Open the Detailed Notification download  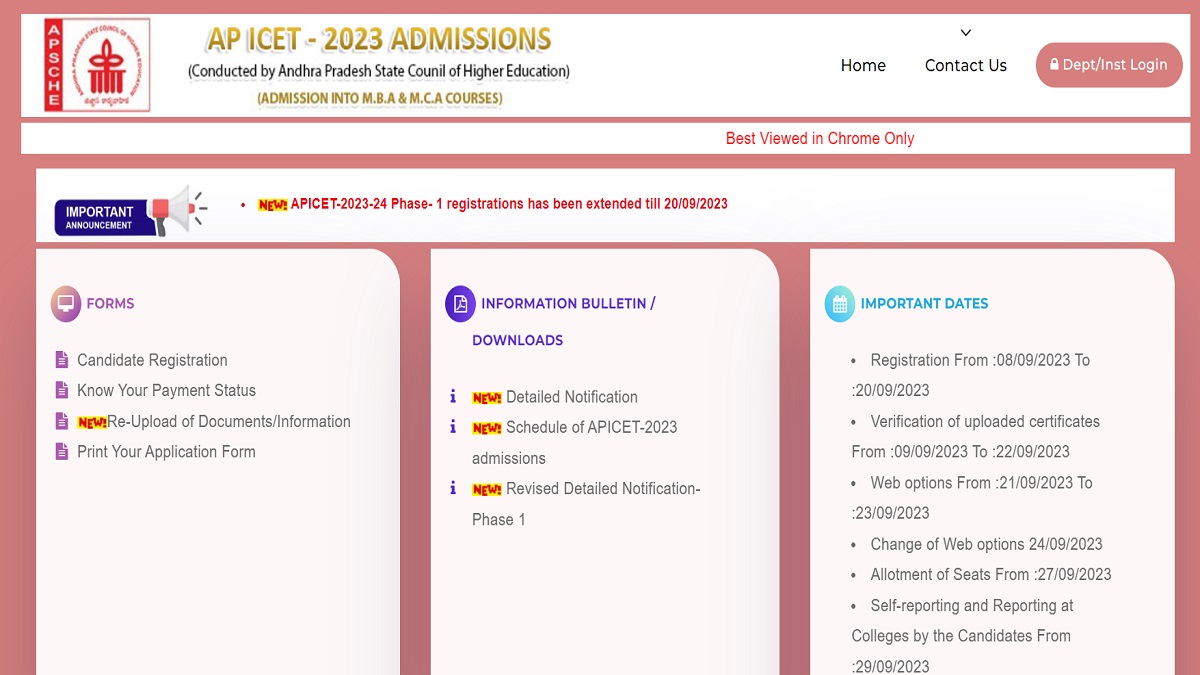pyautogui.click(x=572, y=397)
